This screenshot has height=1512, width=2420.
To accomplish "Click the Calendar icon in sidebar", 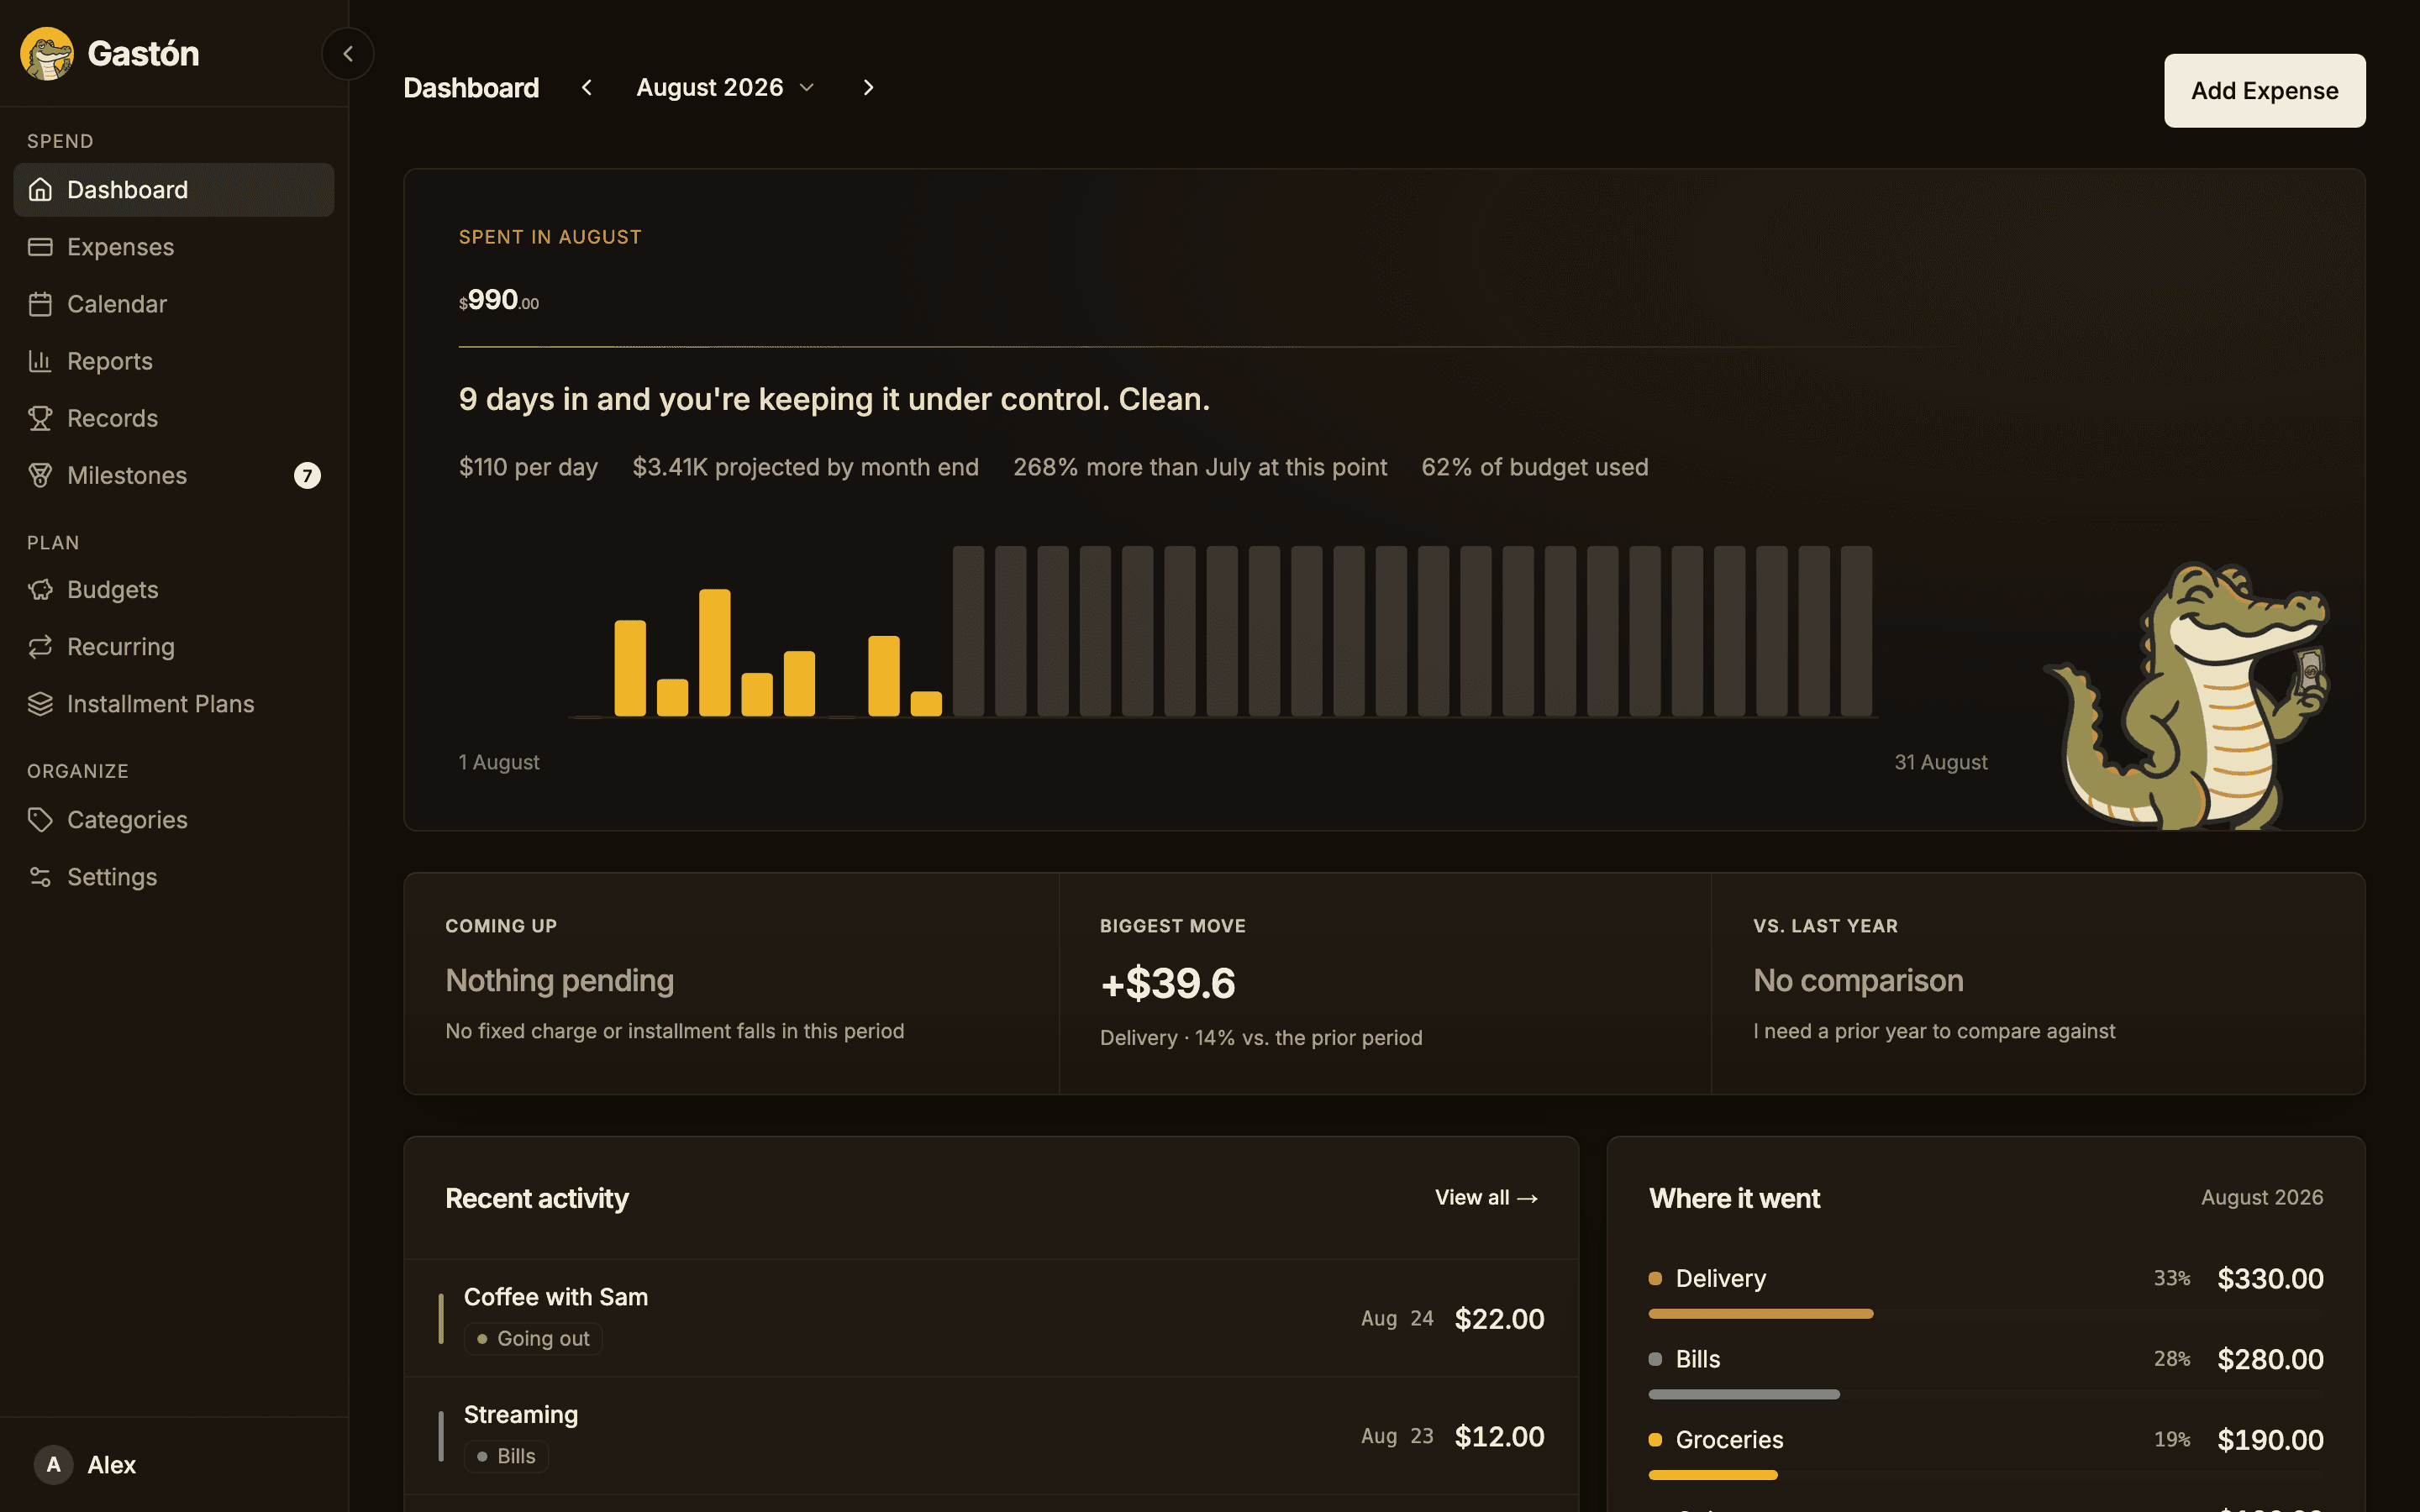I will [x=40, y=304].
